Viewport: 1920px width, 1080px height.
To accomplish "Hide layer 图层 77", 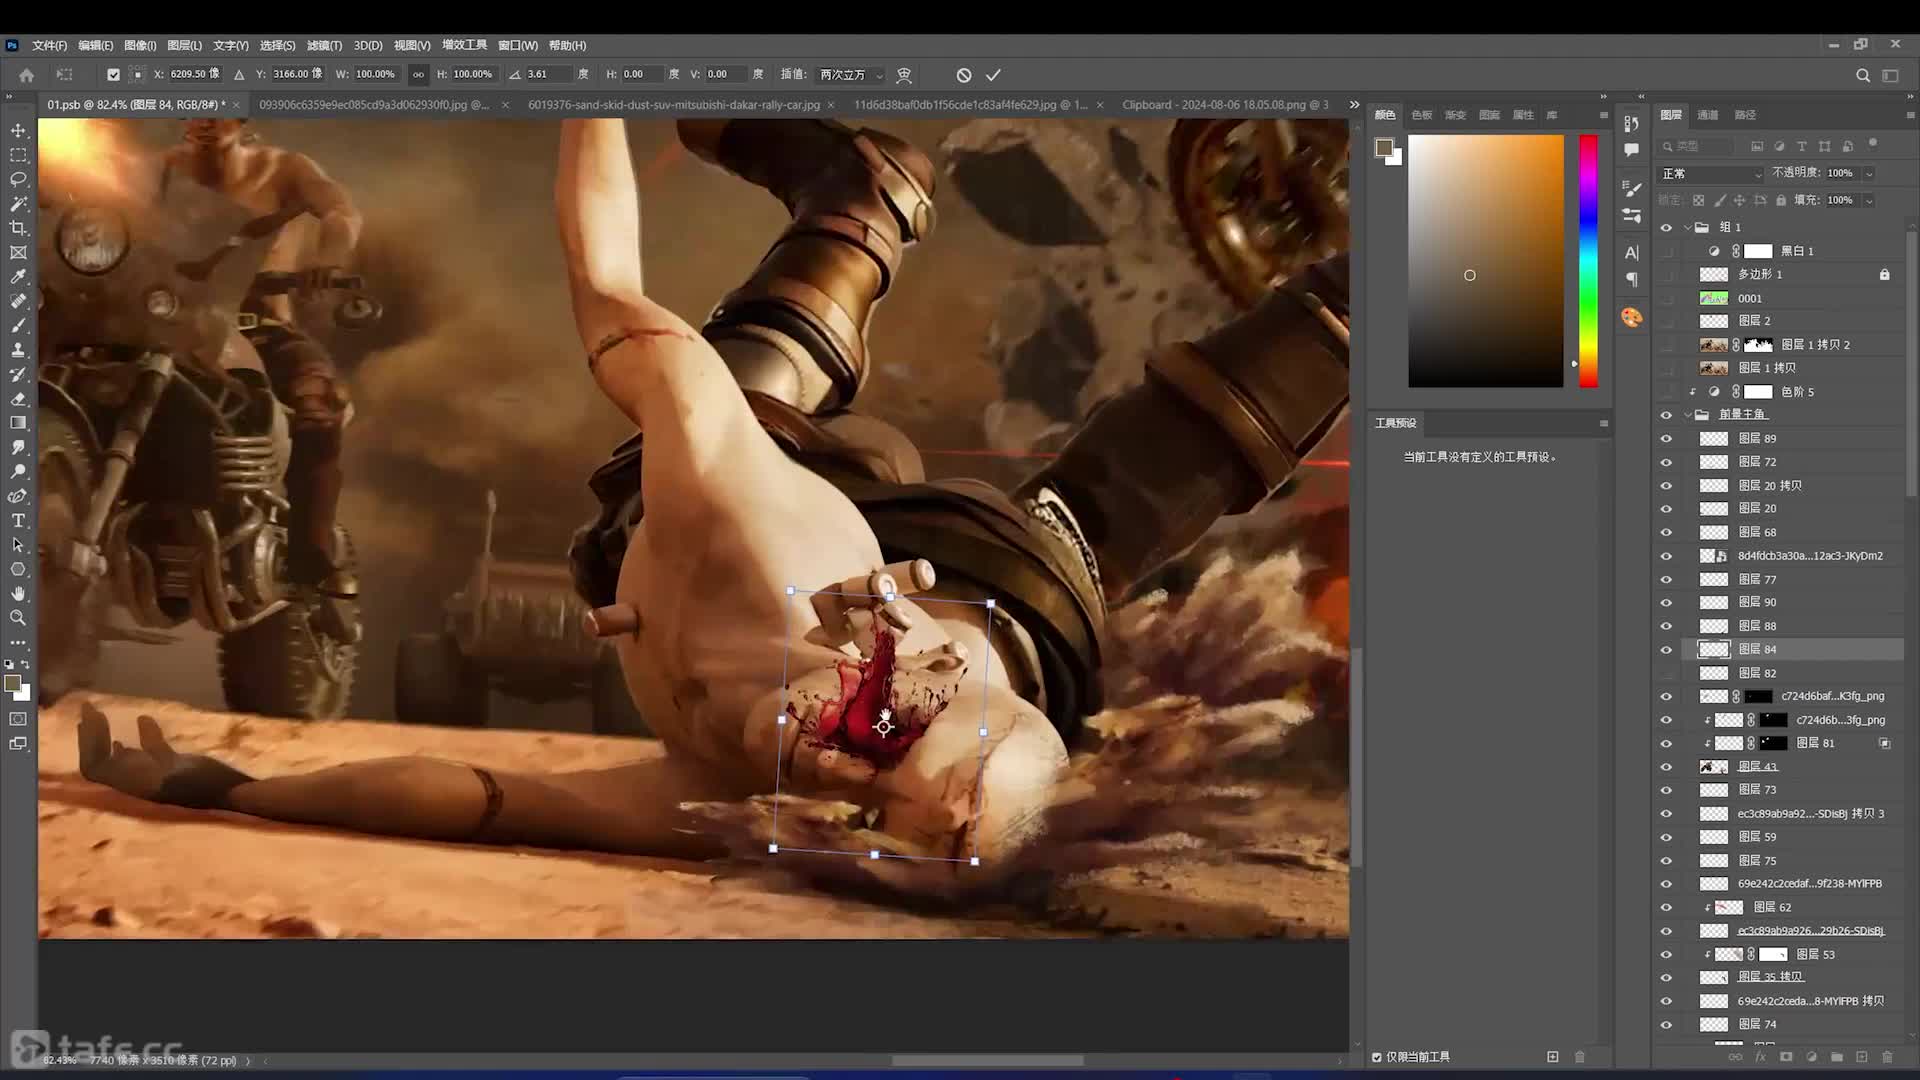I will point(1666,580).
